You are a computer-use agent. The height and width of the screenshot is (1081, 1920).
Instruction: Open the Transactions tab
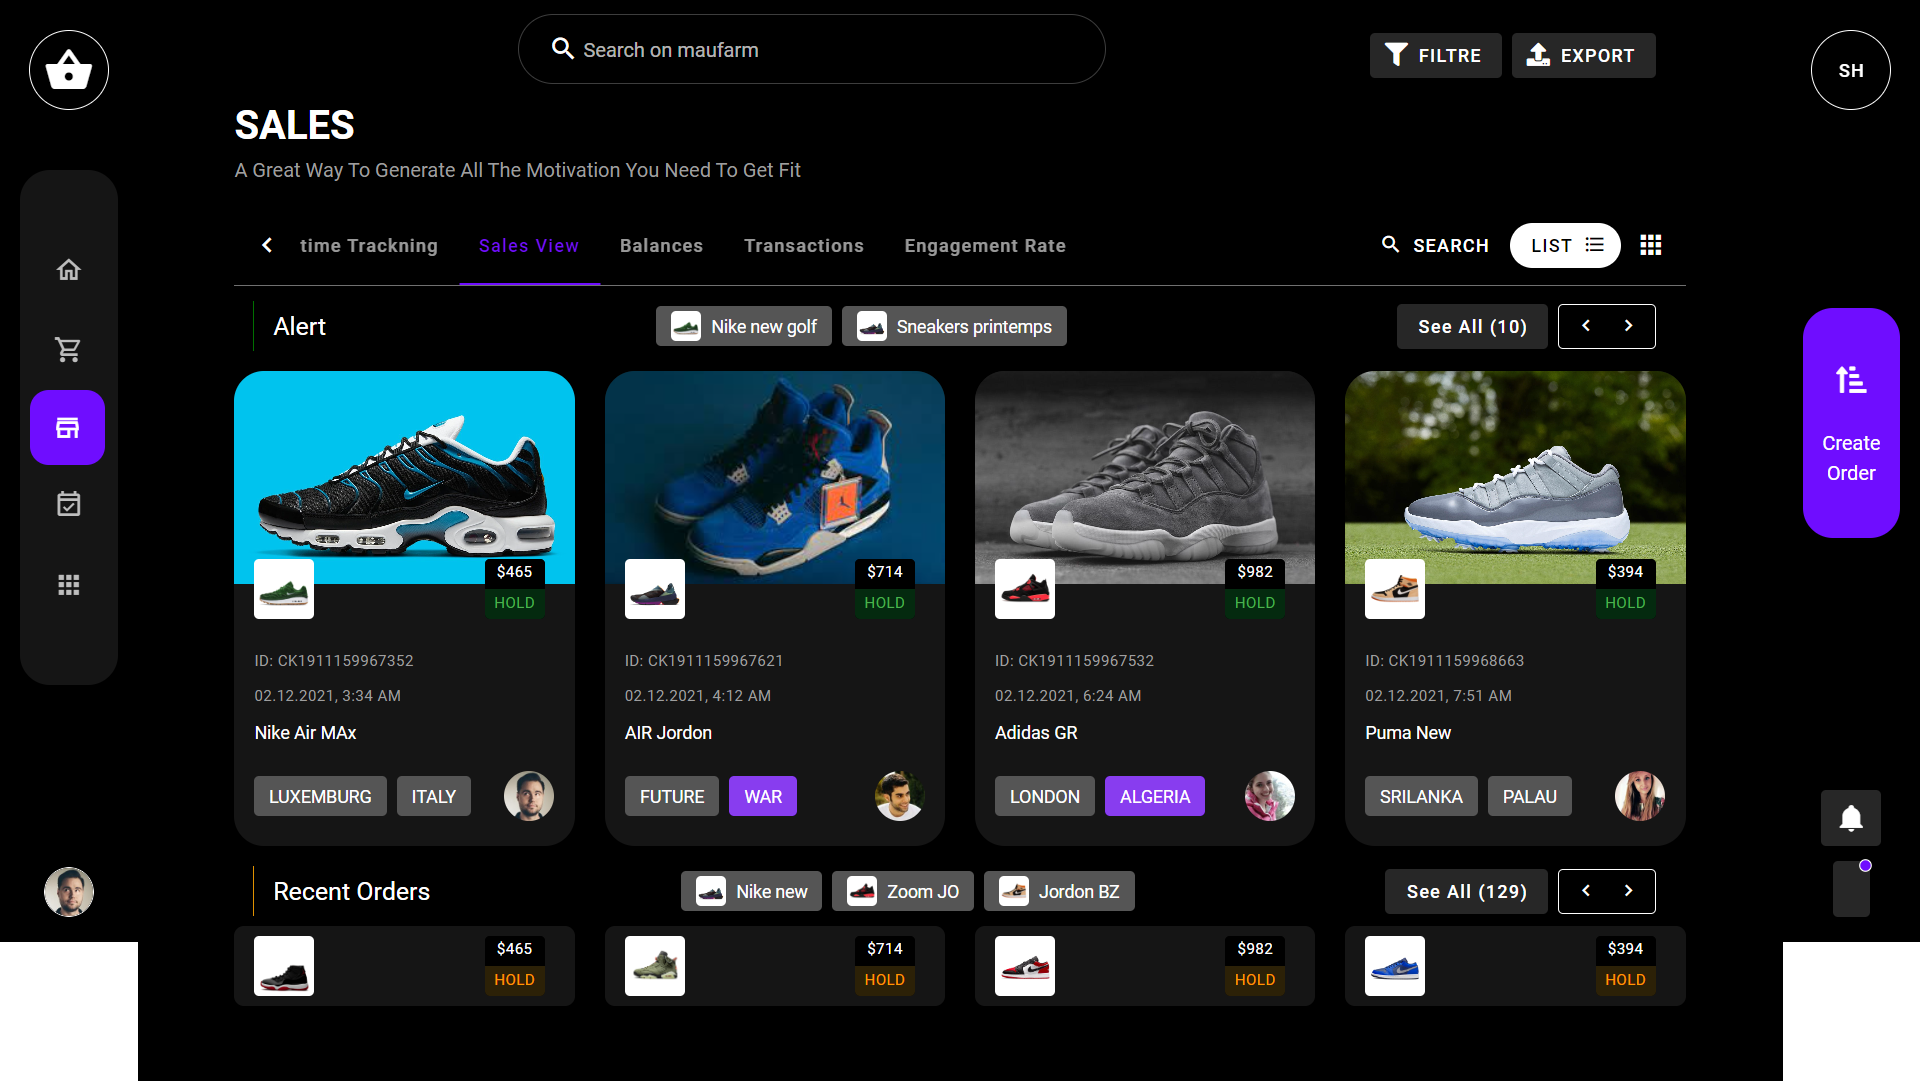pyautogui.click(x=803, y=246)
